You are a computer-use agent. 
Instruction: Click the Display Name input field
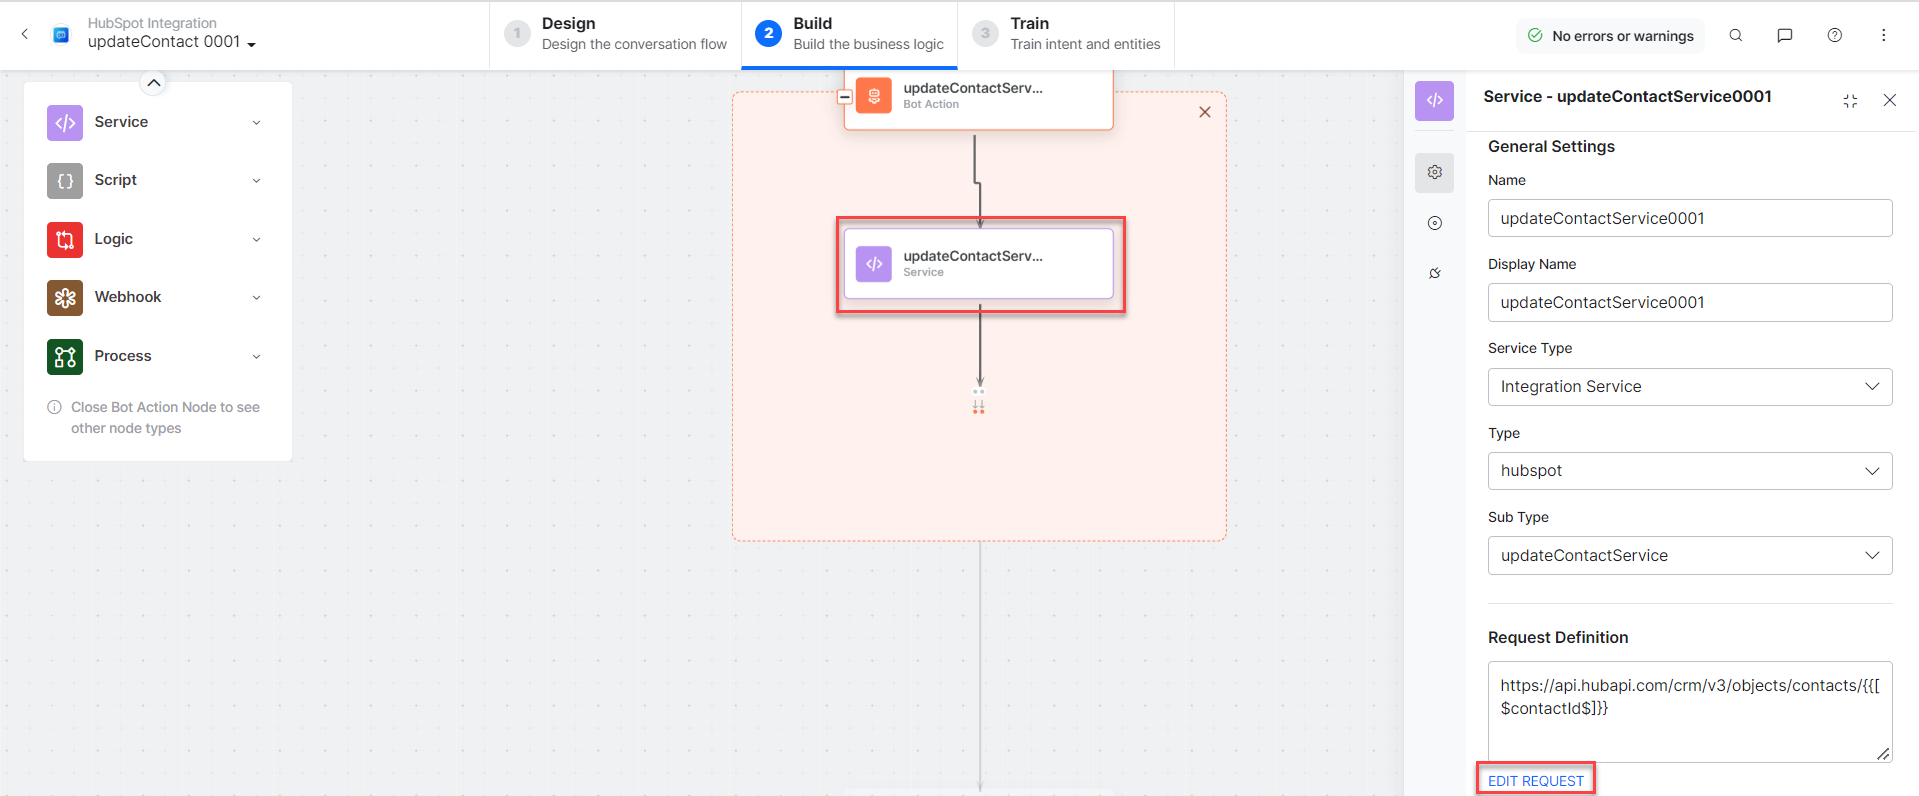click(1689, 303)
